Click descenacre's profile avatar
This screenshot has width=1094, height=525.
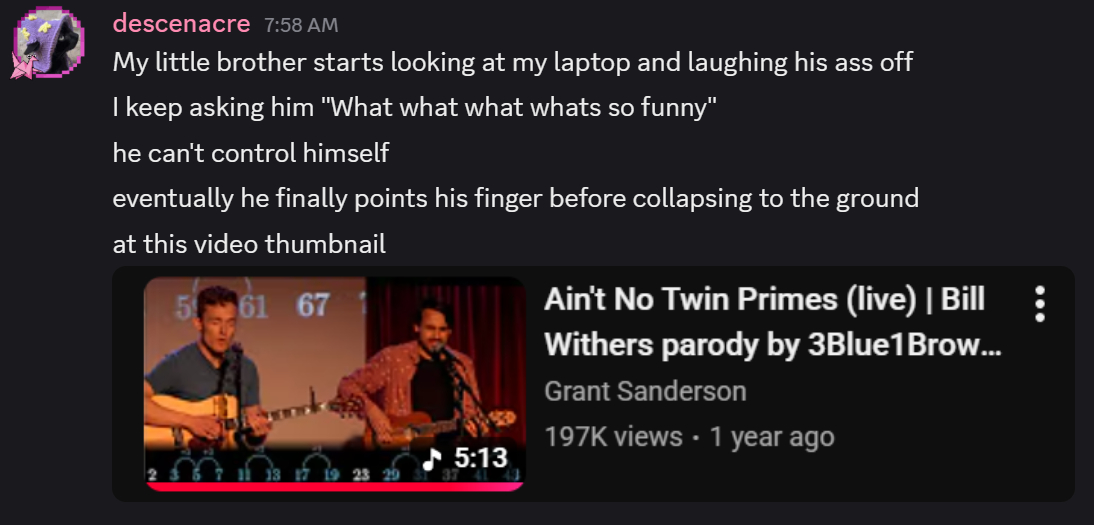(50, 41)
